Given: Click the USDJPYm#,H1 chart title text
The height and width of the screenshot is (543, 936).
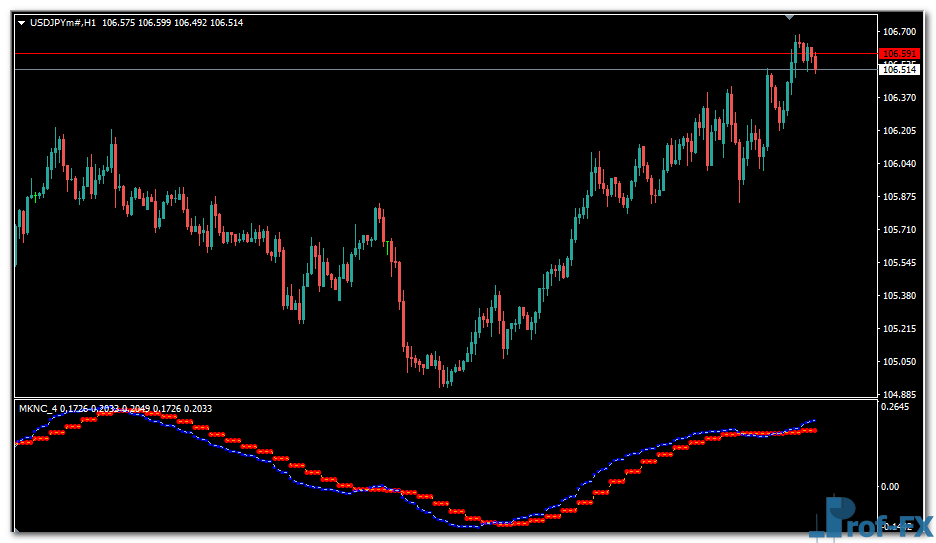Looking at the screenshot, I should (x=63, y=23).
